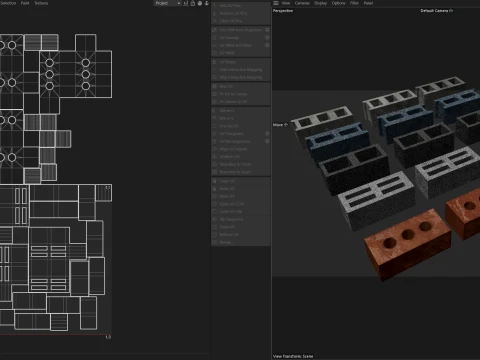This screenshot has width=480, height=360.
Task: Select Restore UV command
Action: [x=241, y=235]
